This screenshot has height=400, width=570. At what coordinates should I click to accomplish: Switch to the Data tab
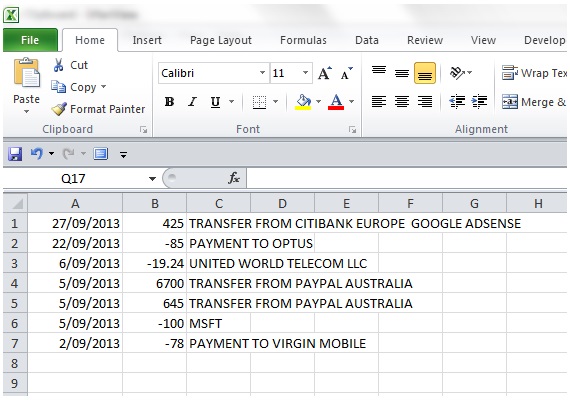click(x=367, y=40)
